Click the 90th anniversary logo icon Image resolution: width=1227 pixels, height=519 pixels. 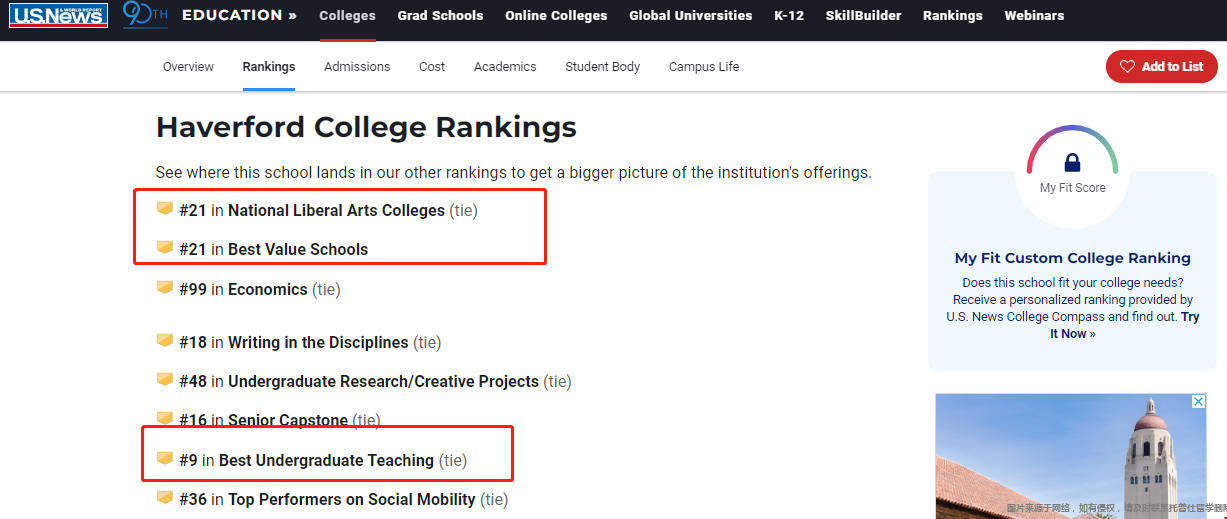coord(145,15)
